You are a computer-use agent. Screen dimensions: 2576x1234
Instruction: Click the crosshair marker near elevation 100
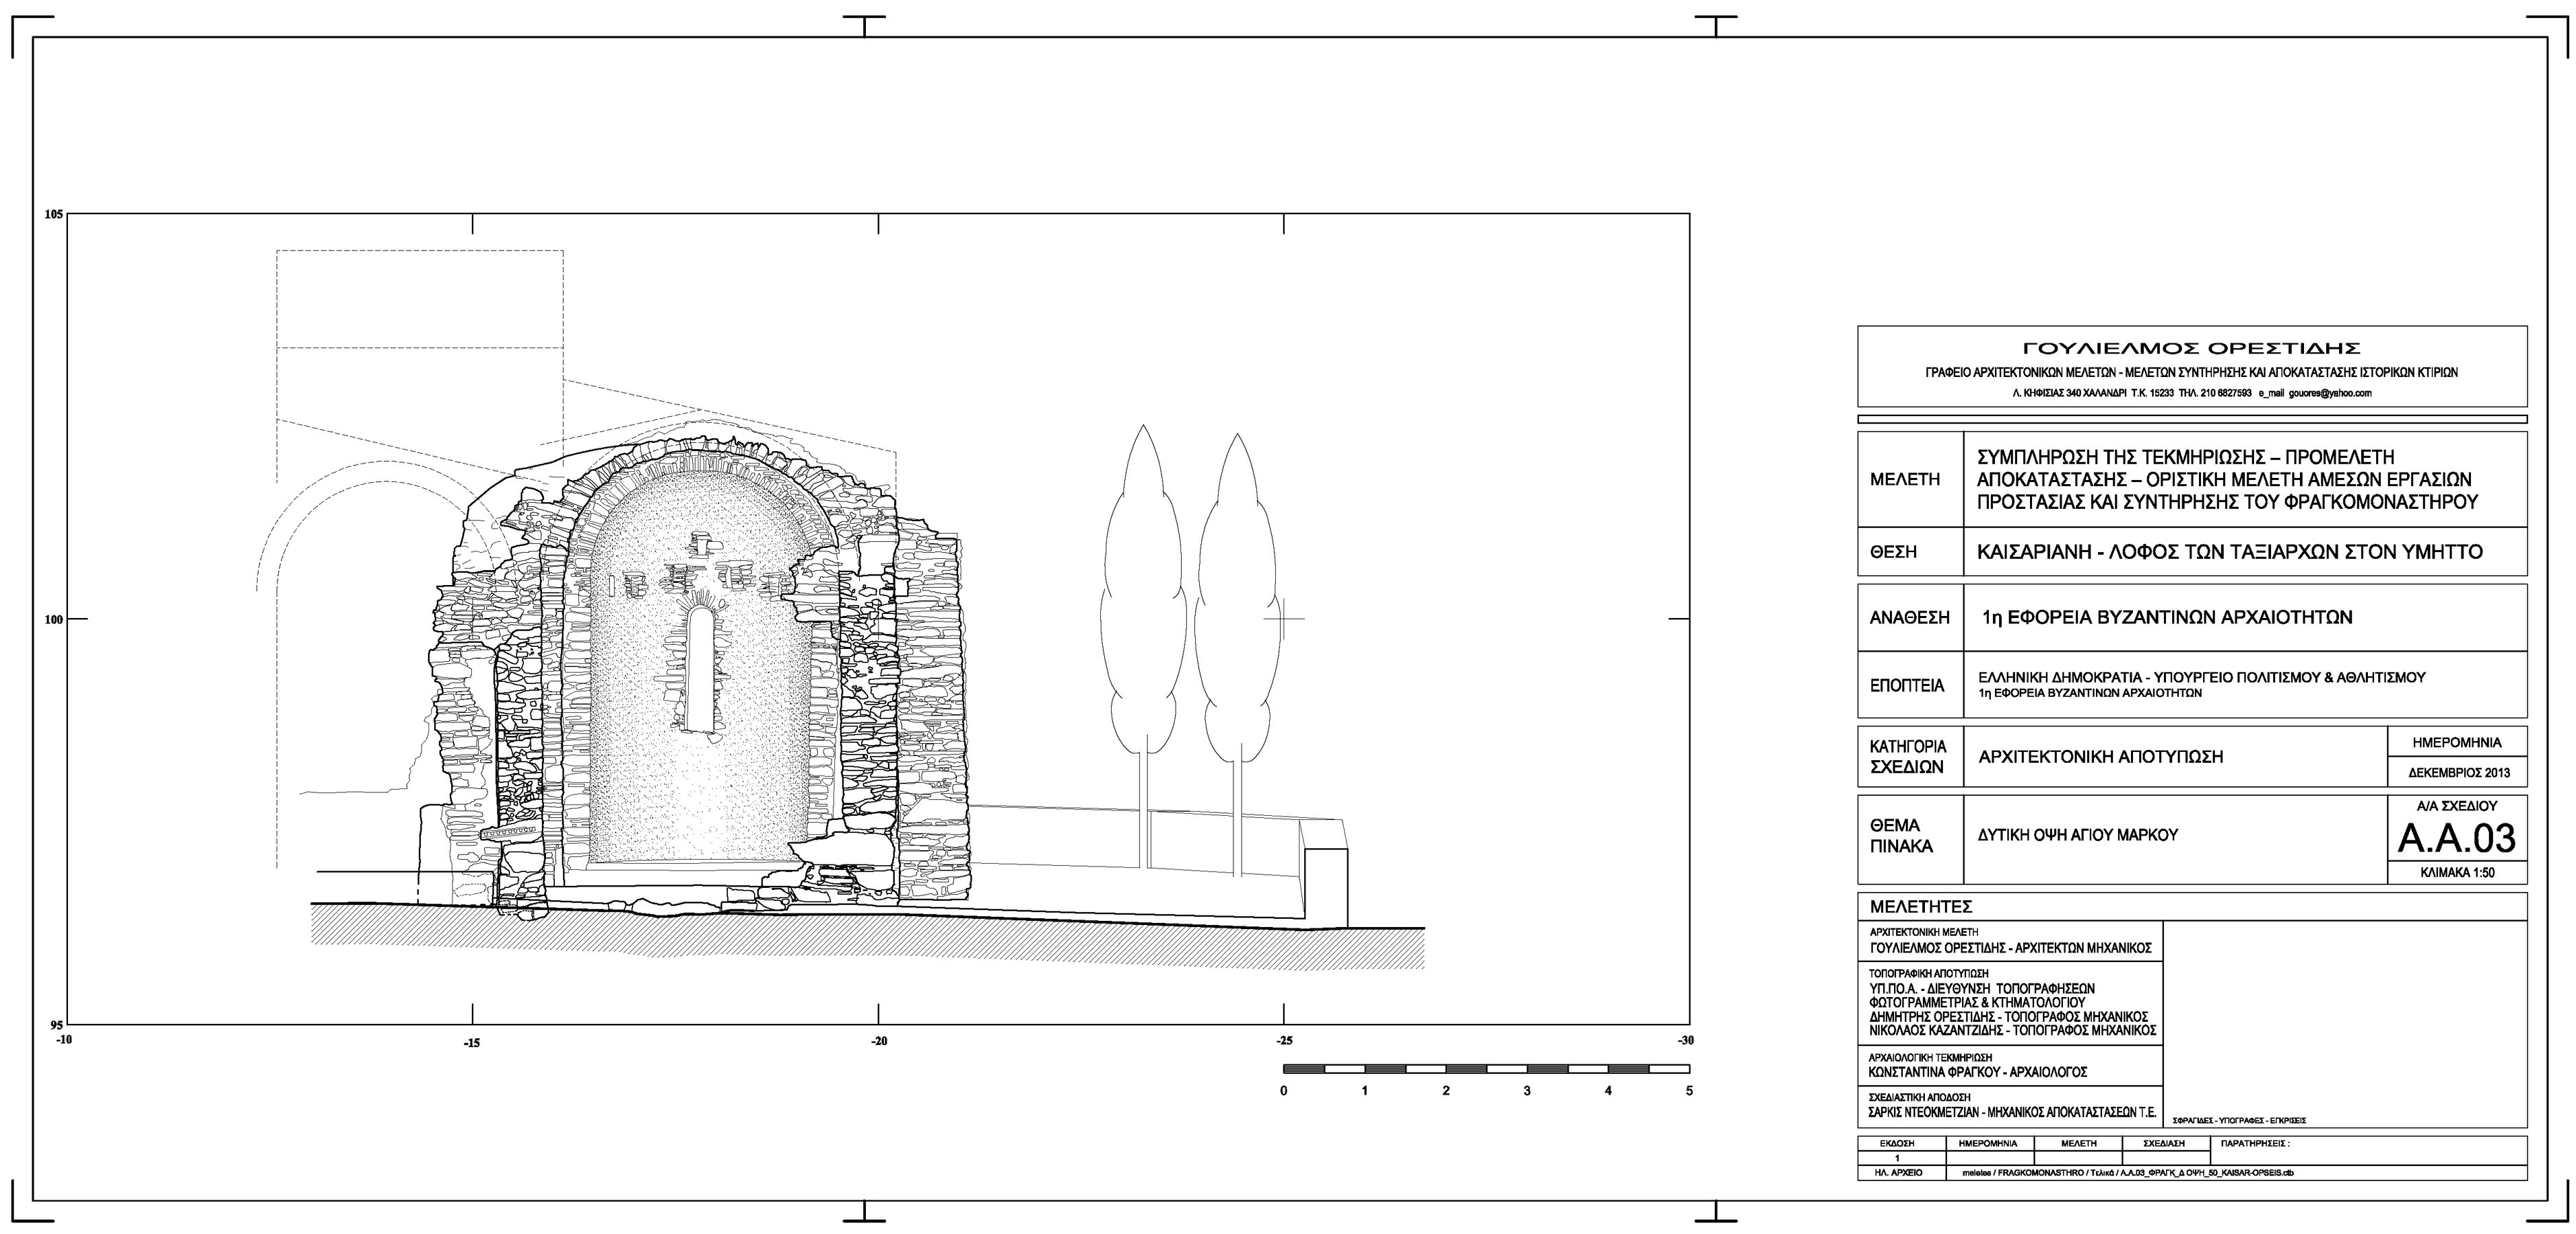click(x=1284, y=619)
